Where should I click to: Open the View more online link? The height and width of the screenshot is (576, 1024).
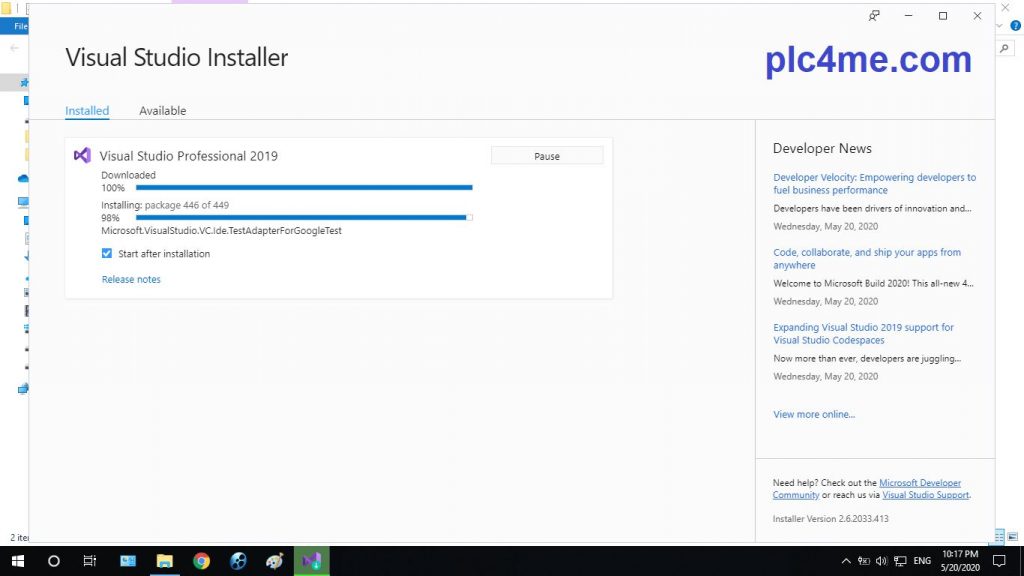pyautogui.click(x=814, y=414)
